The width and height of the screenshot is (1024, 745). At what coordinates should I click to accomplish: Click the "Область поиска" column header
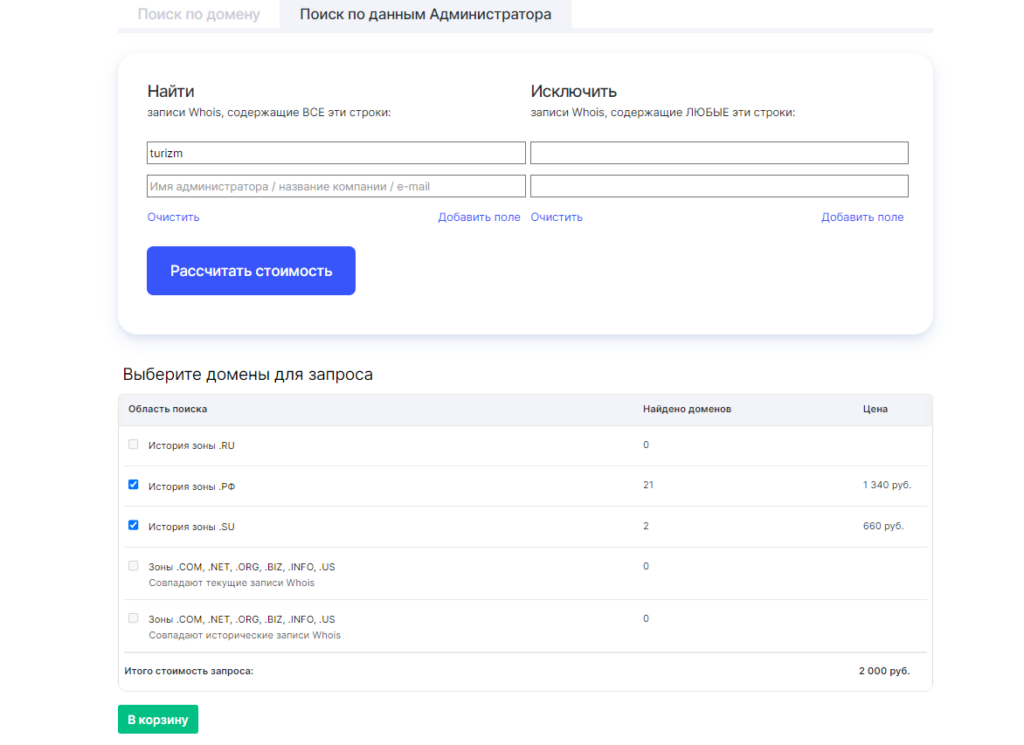[168, 409]
